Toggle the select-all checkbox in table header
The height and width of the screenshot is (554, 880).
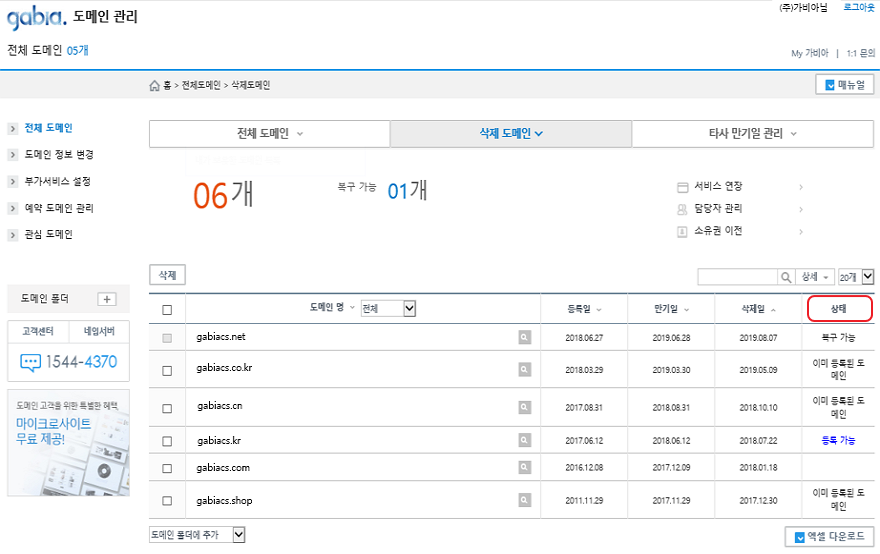click(x=167, y=310)
